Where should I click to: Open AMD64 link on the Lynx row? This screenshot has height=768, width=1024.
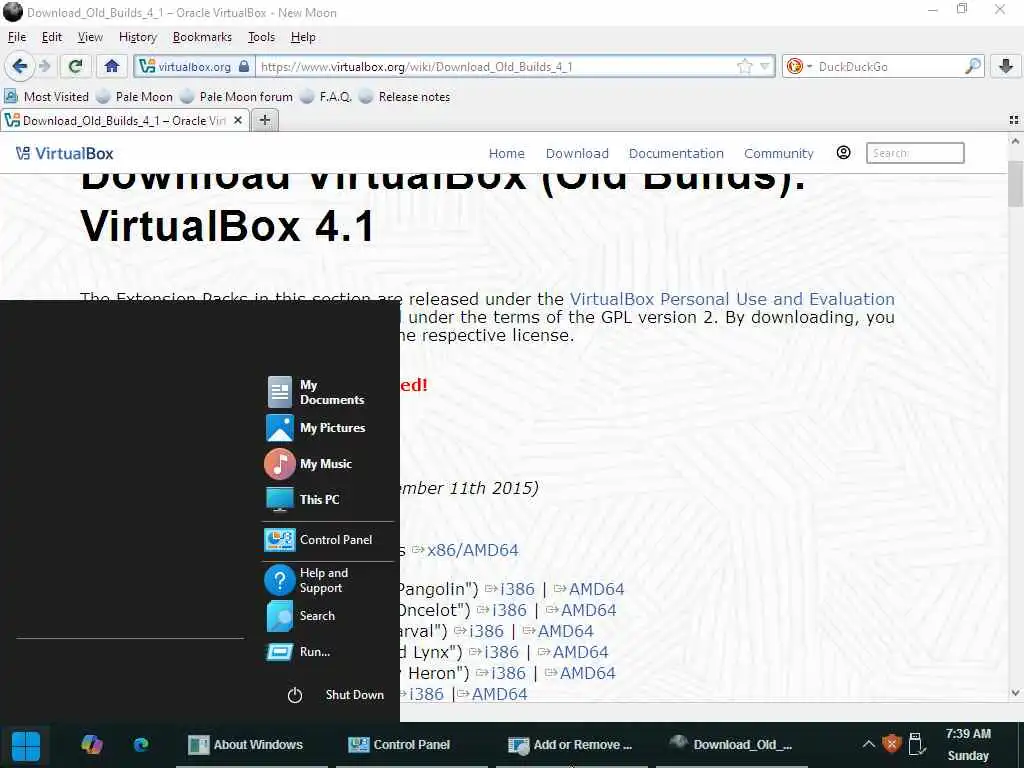[580, 652]
